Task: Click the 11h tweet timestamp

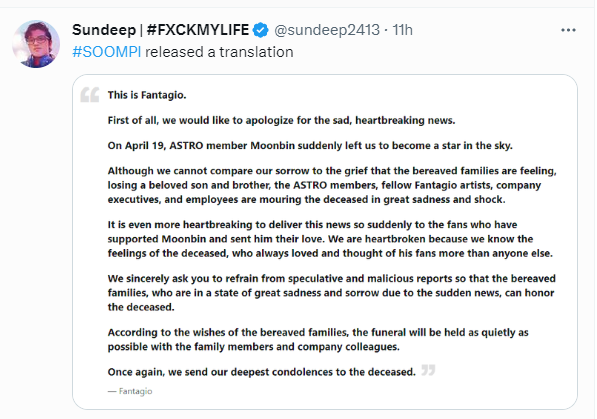Action: tap(402, 30)
